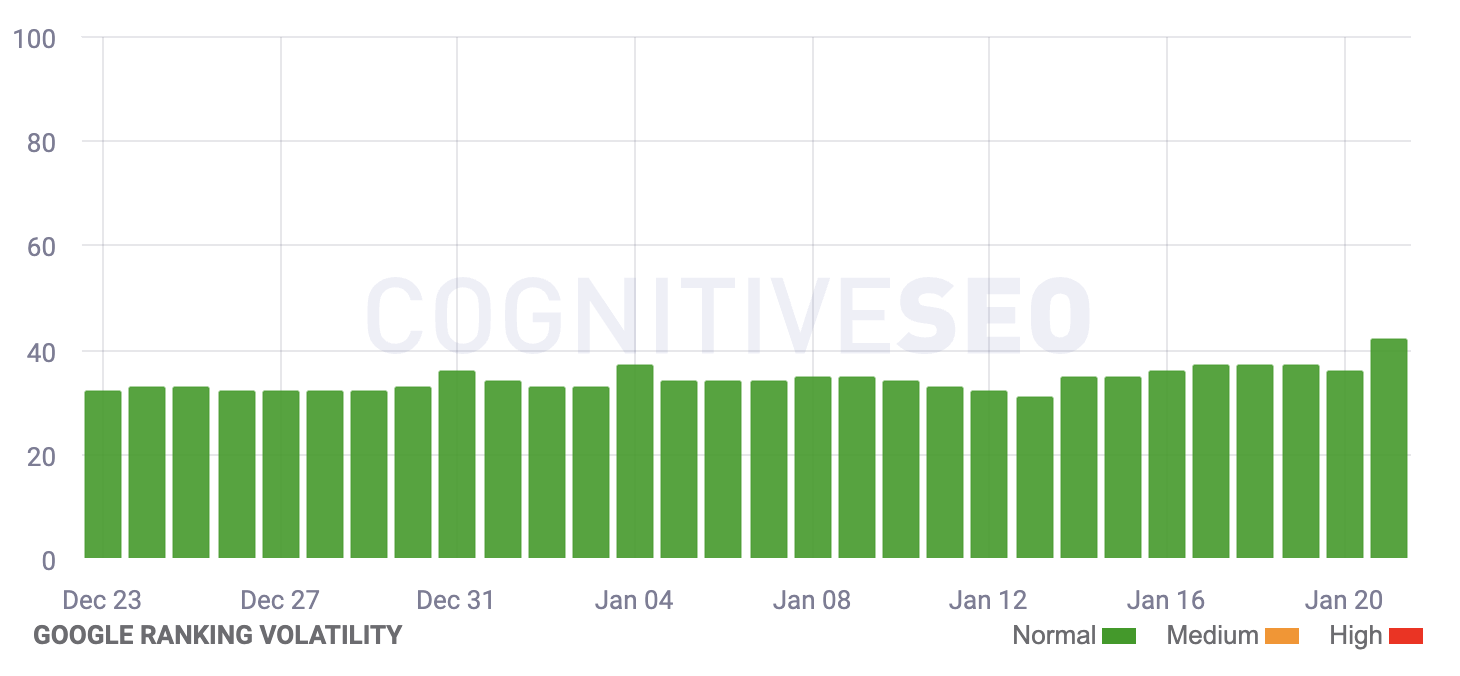
Task: Click the red High legend swatch
Action: 1405,636
